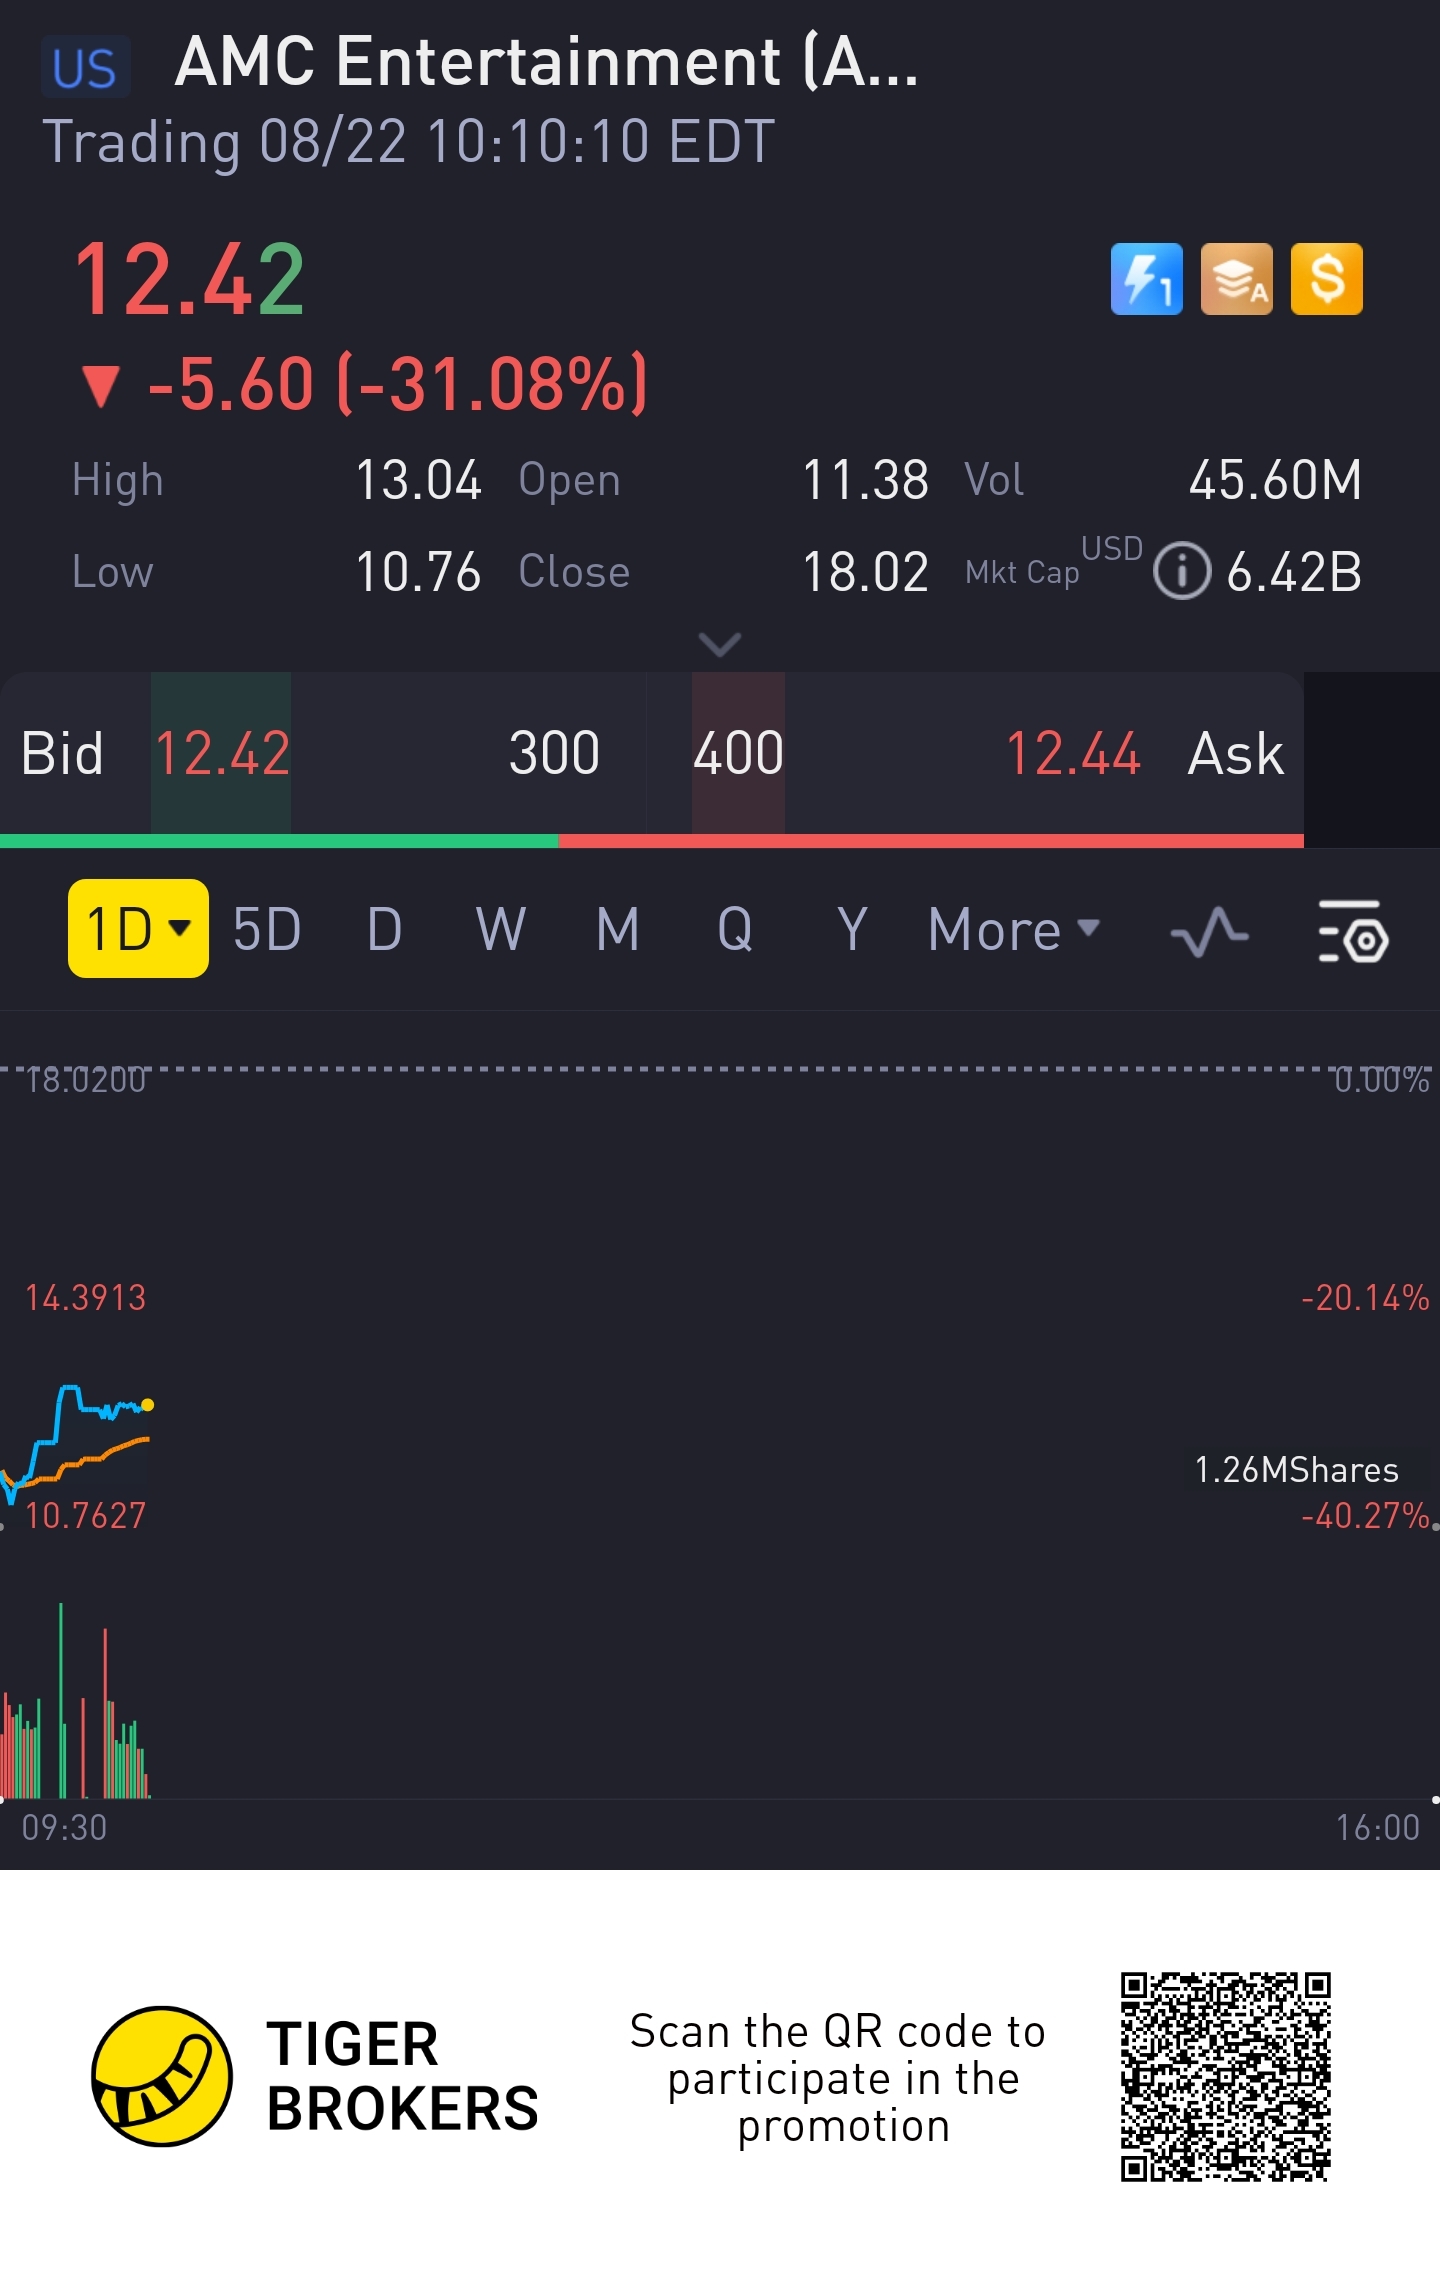Tap the green-red bid/ask ratio bar
This screenshot has width=1440, height=2284.
650,841
